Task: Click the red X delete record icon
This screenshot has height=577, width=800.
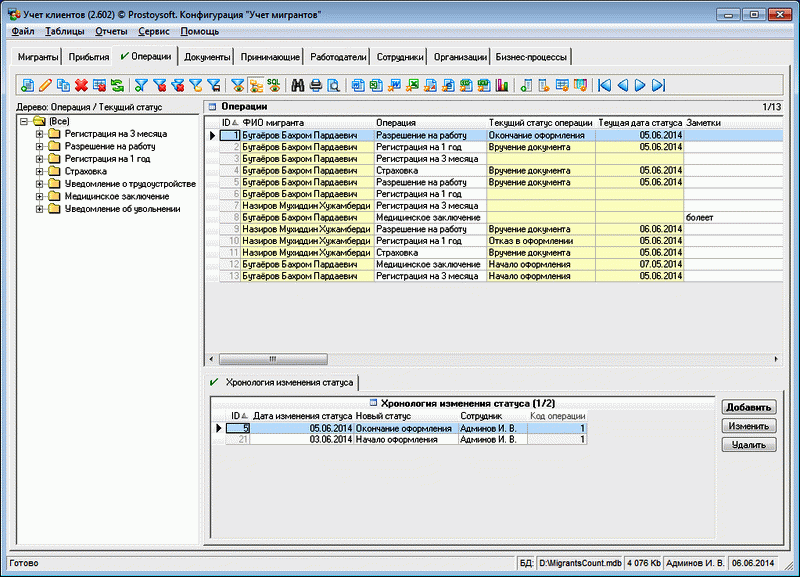Action: pos(81,85)
